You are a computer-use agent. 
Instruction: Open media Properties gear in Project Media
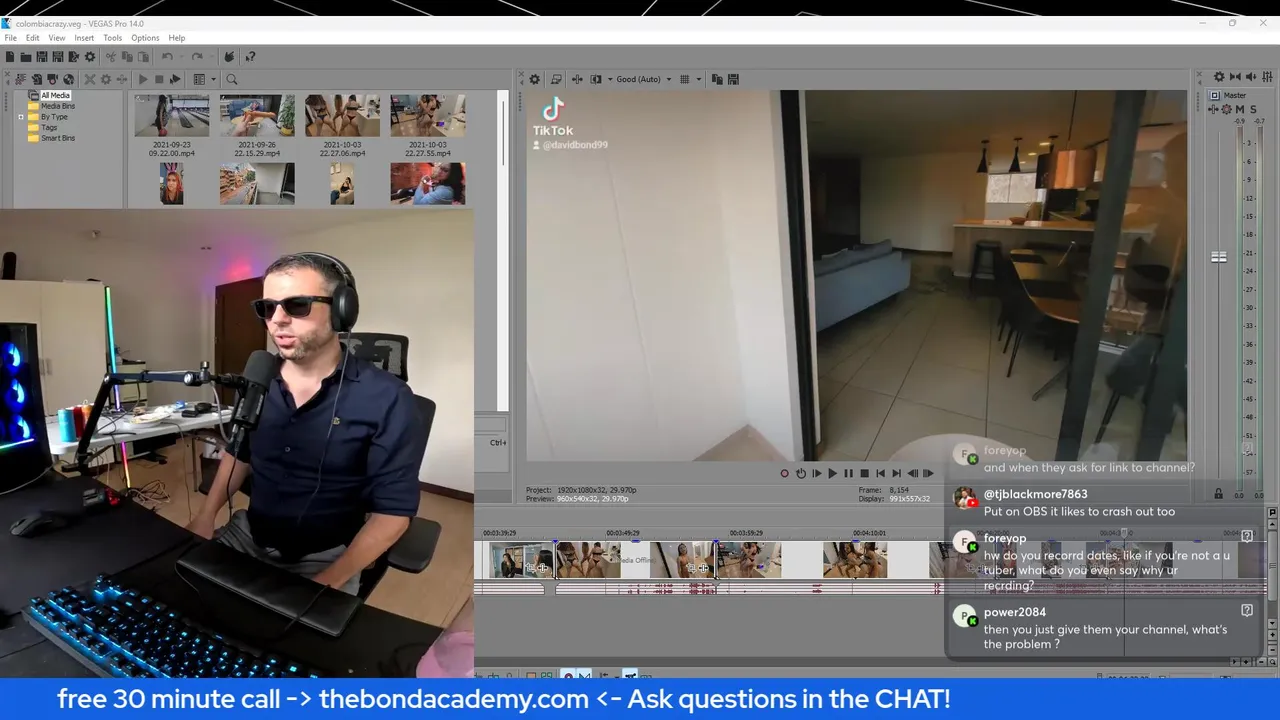pyautogui.click(x=106, y=79)
